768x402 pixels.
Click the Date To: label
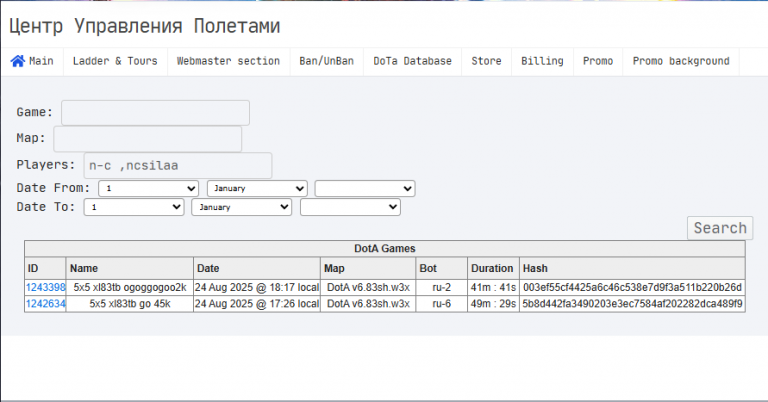coord(46,207)
